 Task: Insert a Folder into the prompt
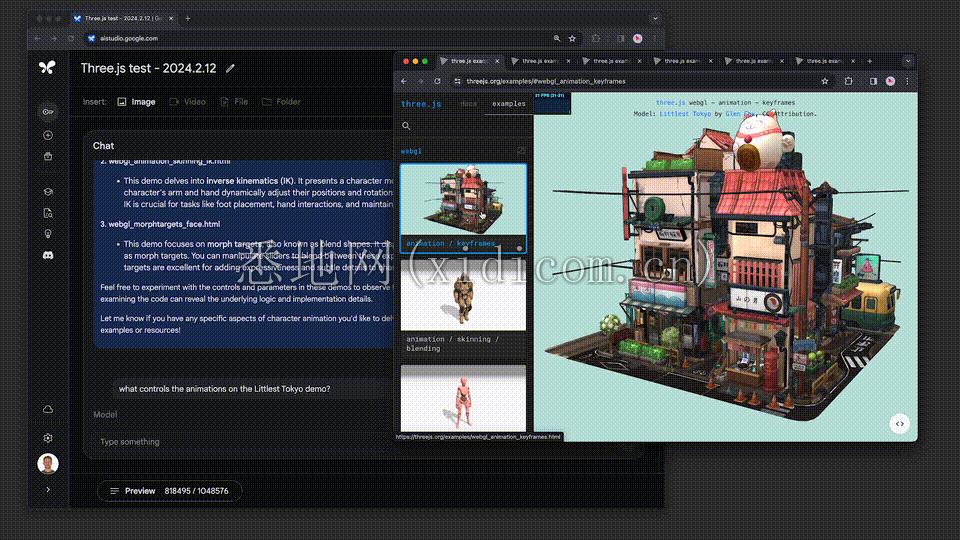tap(281, 102)
